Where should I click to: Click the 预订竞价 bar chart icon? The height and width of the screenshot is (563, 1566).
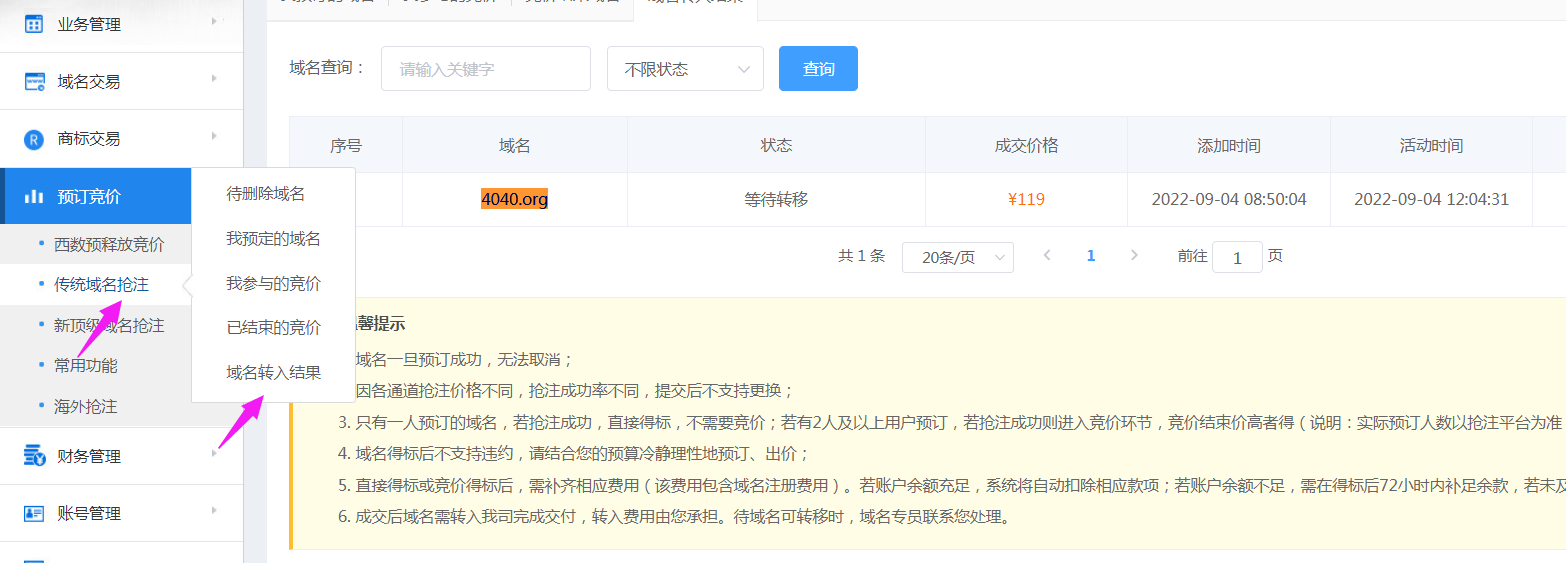tap(34, 196)
